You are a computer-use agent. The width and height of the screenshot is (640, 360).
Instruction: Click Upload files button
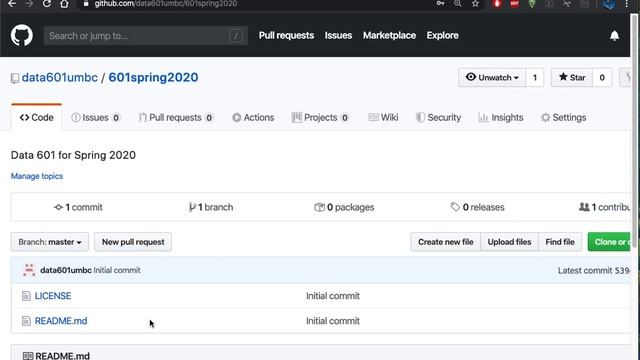[x=509, y=242]
